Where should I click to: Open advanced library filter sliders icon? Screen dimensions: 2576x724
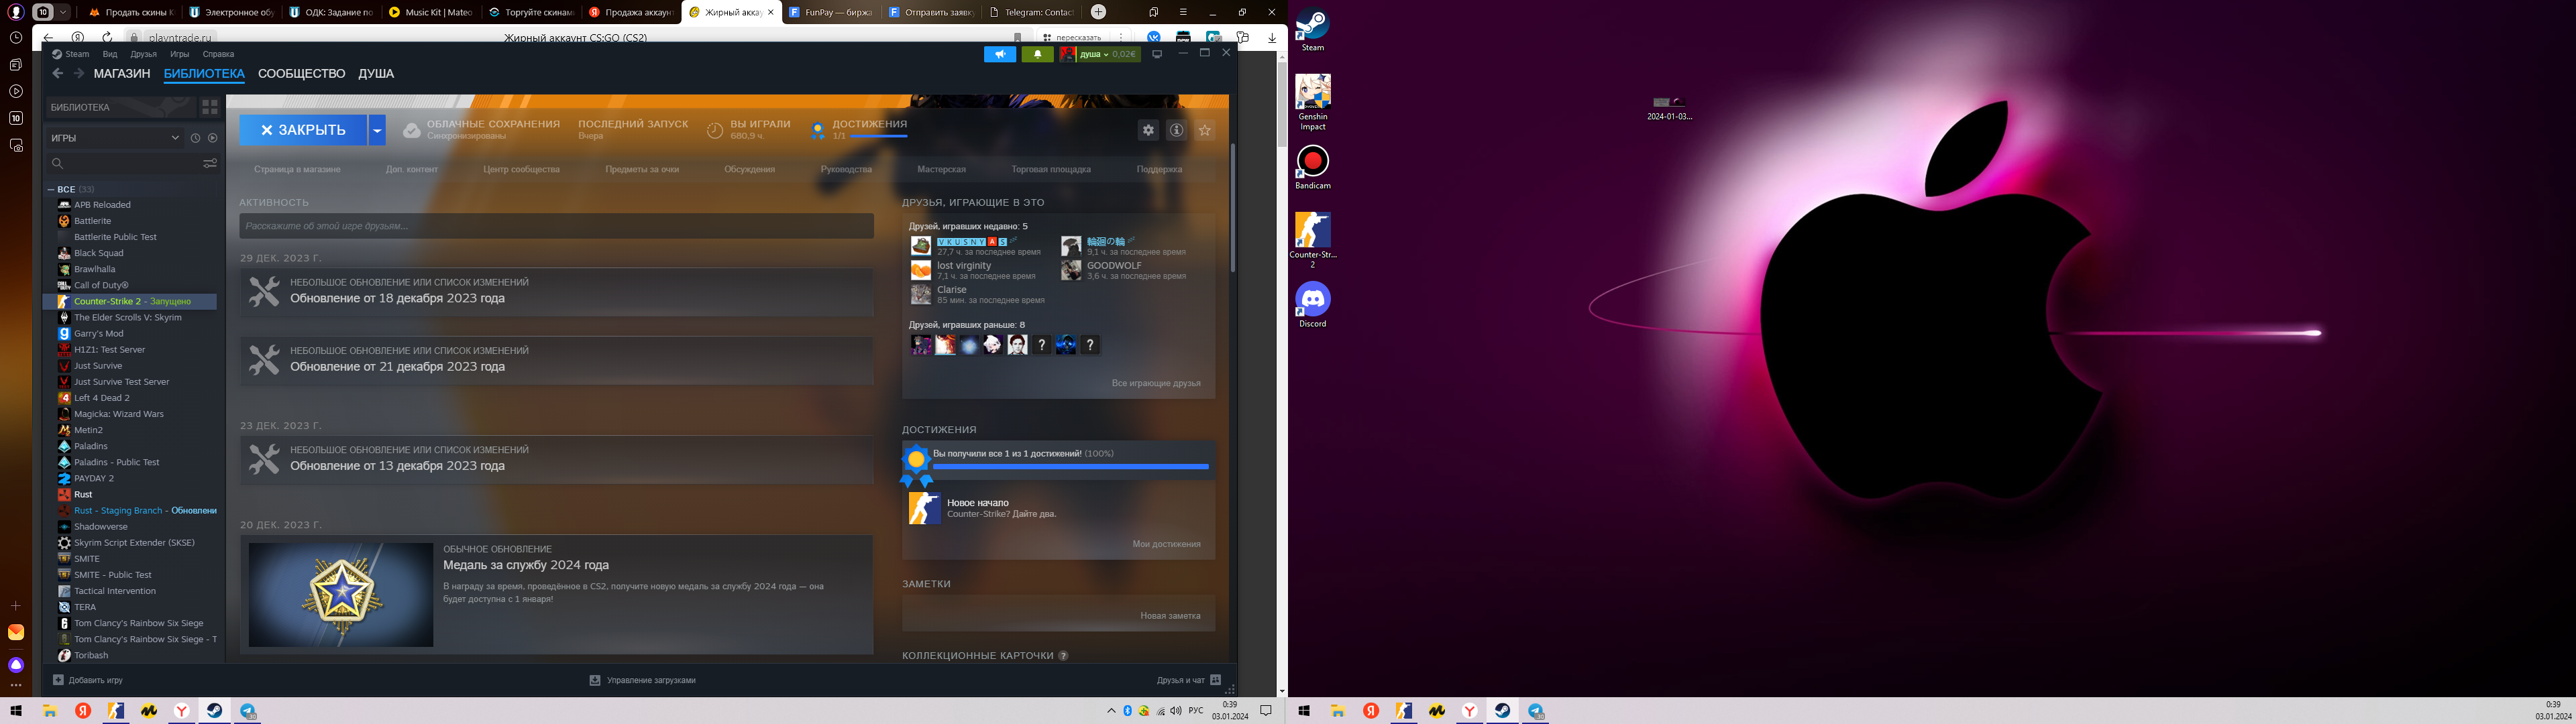tap(210, 163)
